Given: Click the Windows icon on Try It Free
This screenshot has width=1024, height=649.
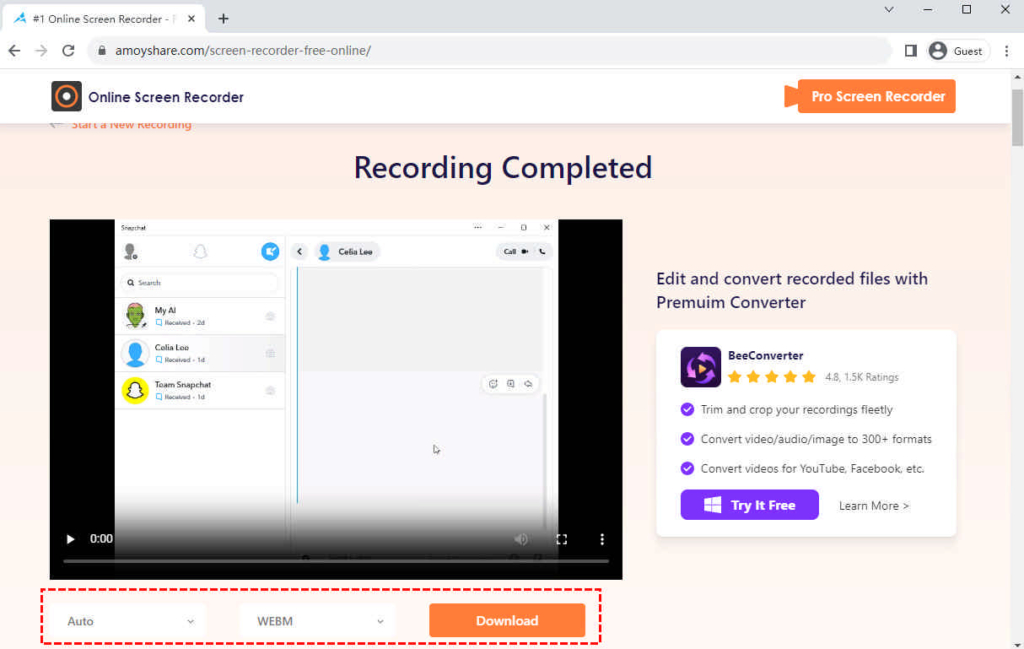Looking at the screenshot, I should [714, 505].
